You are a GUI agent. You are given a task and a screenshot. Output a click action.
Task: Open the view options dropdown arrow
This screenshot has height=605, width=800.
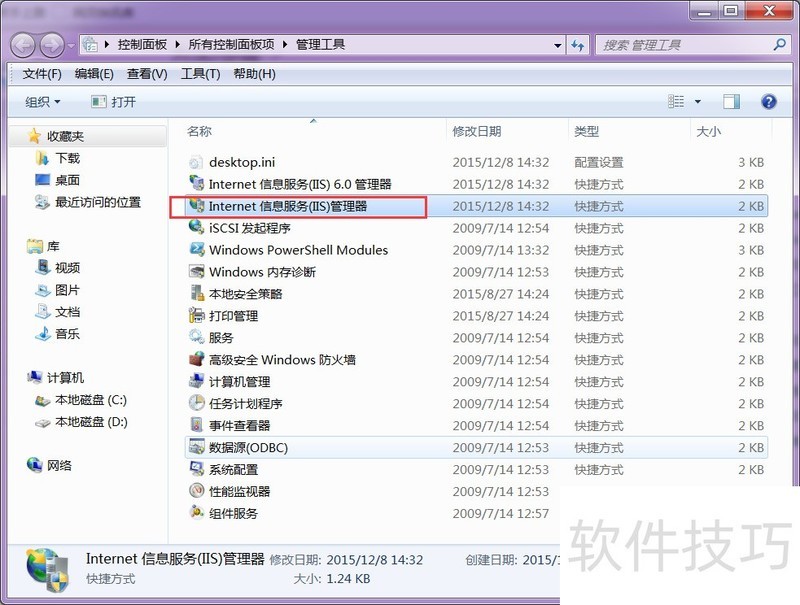pyautogui.click(x=697, y=102)
